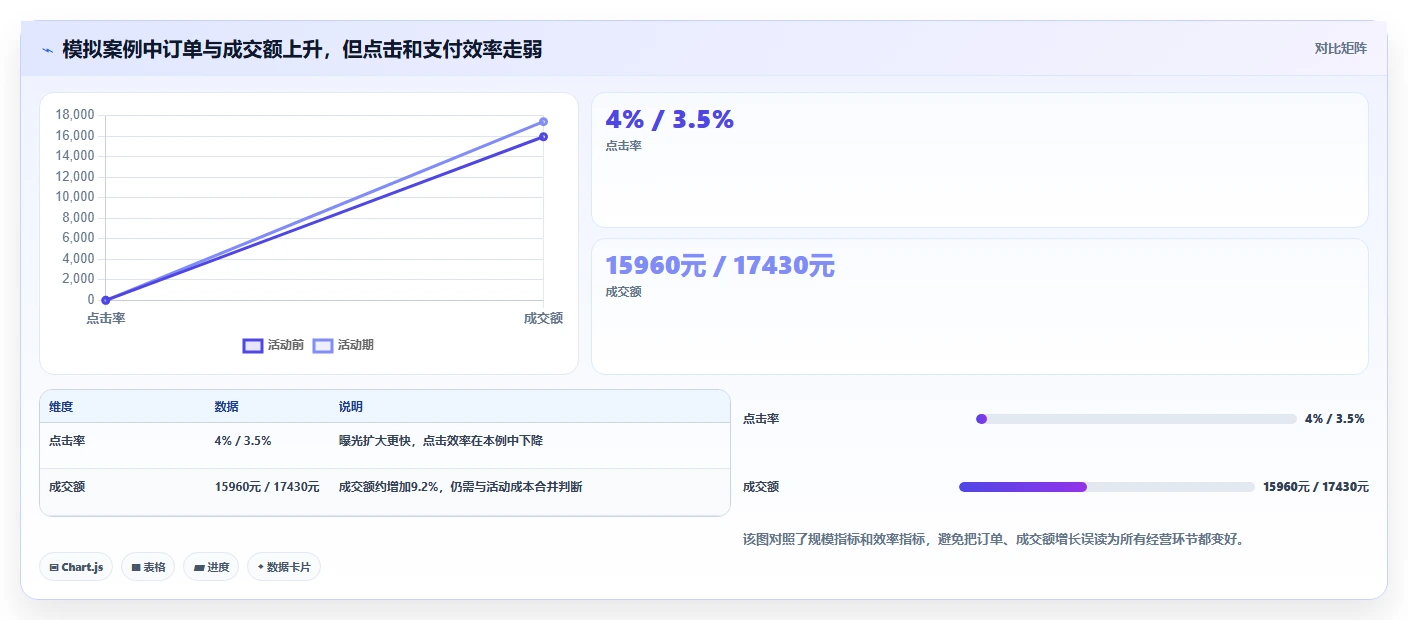Click the 10,000 y-axis label
The height and width of the screenshot is (620, 1408).
(x=75, y=197)
